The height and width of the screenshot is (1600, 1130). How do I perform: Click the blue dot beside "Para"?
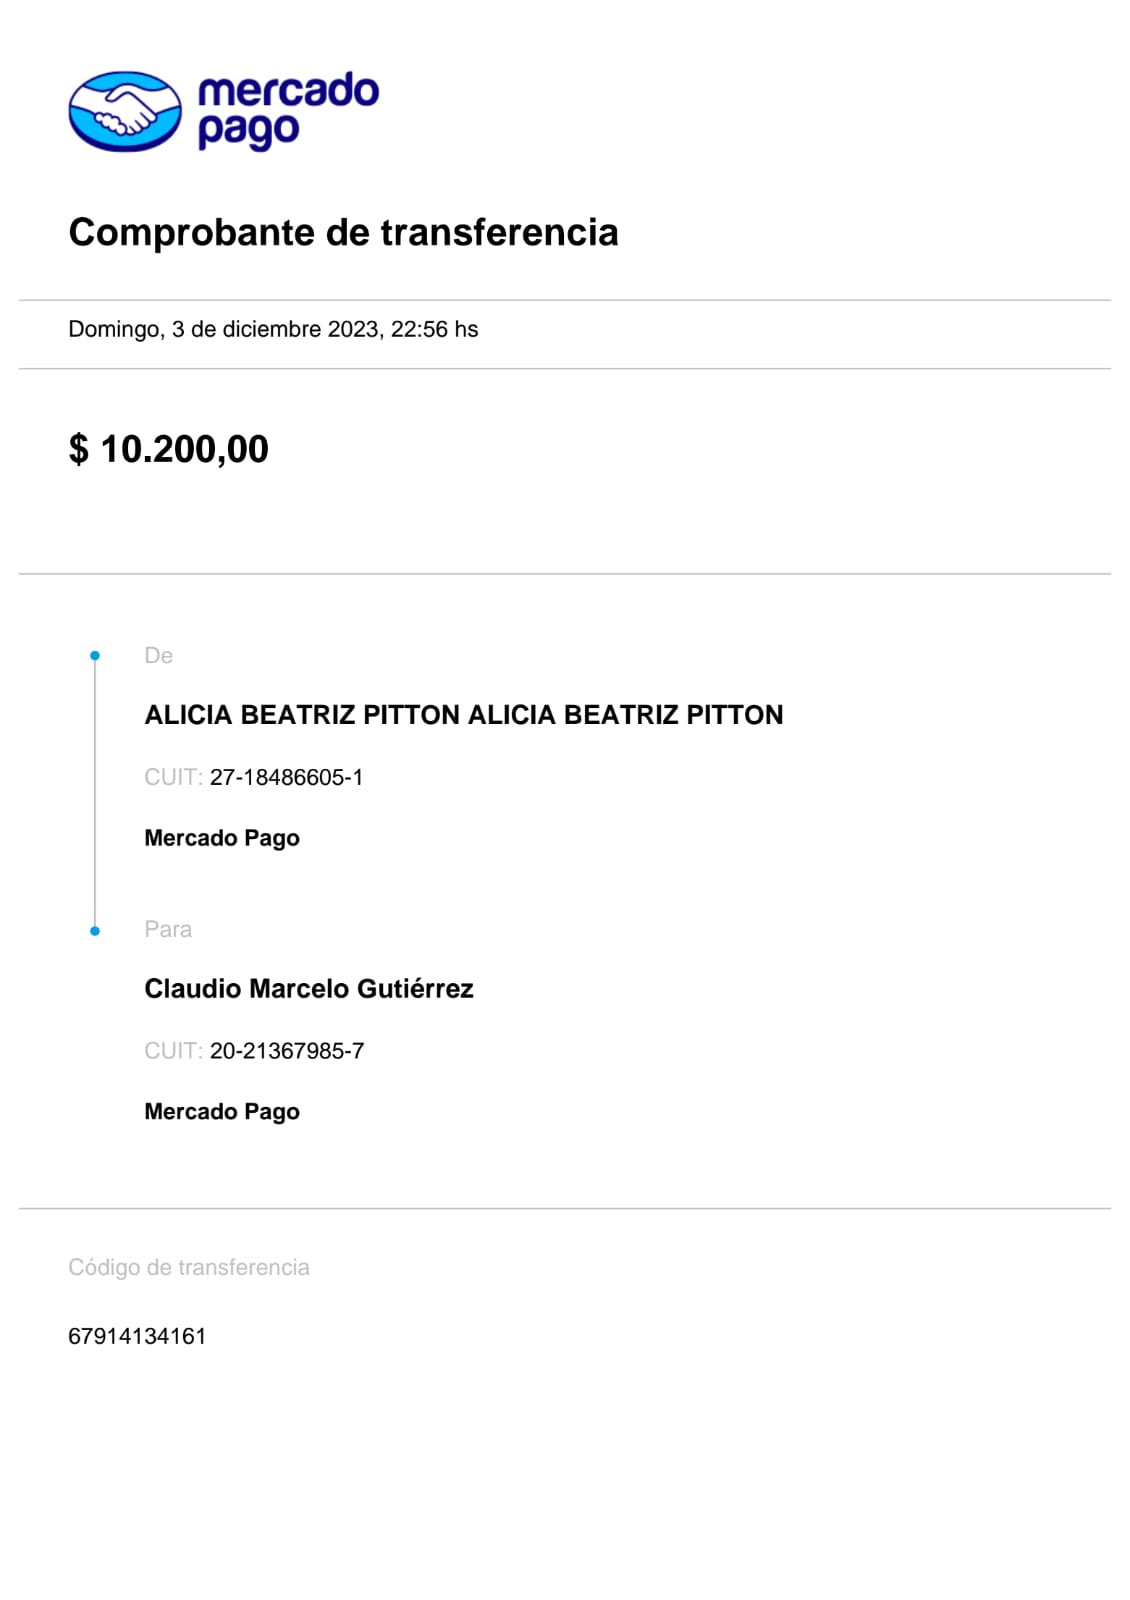click(95, 931)
